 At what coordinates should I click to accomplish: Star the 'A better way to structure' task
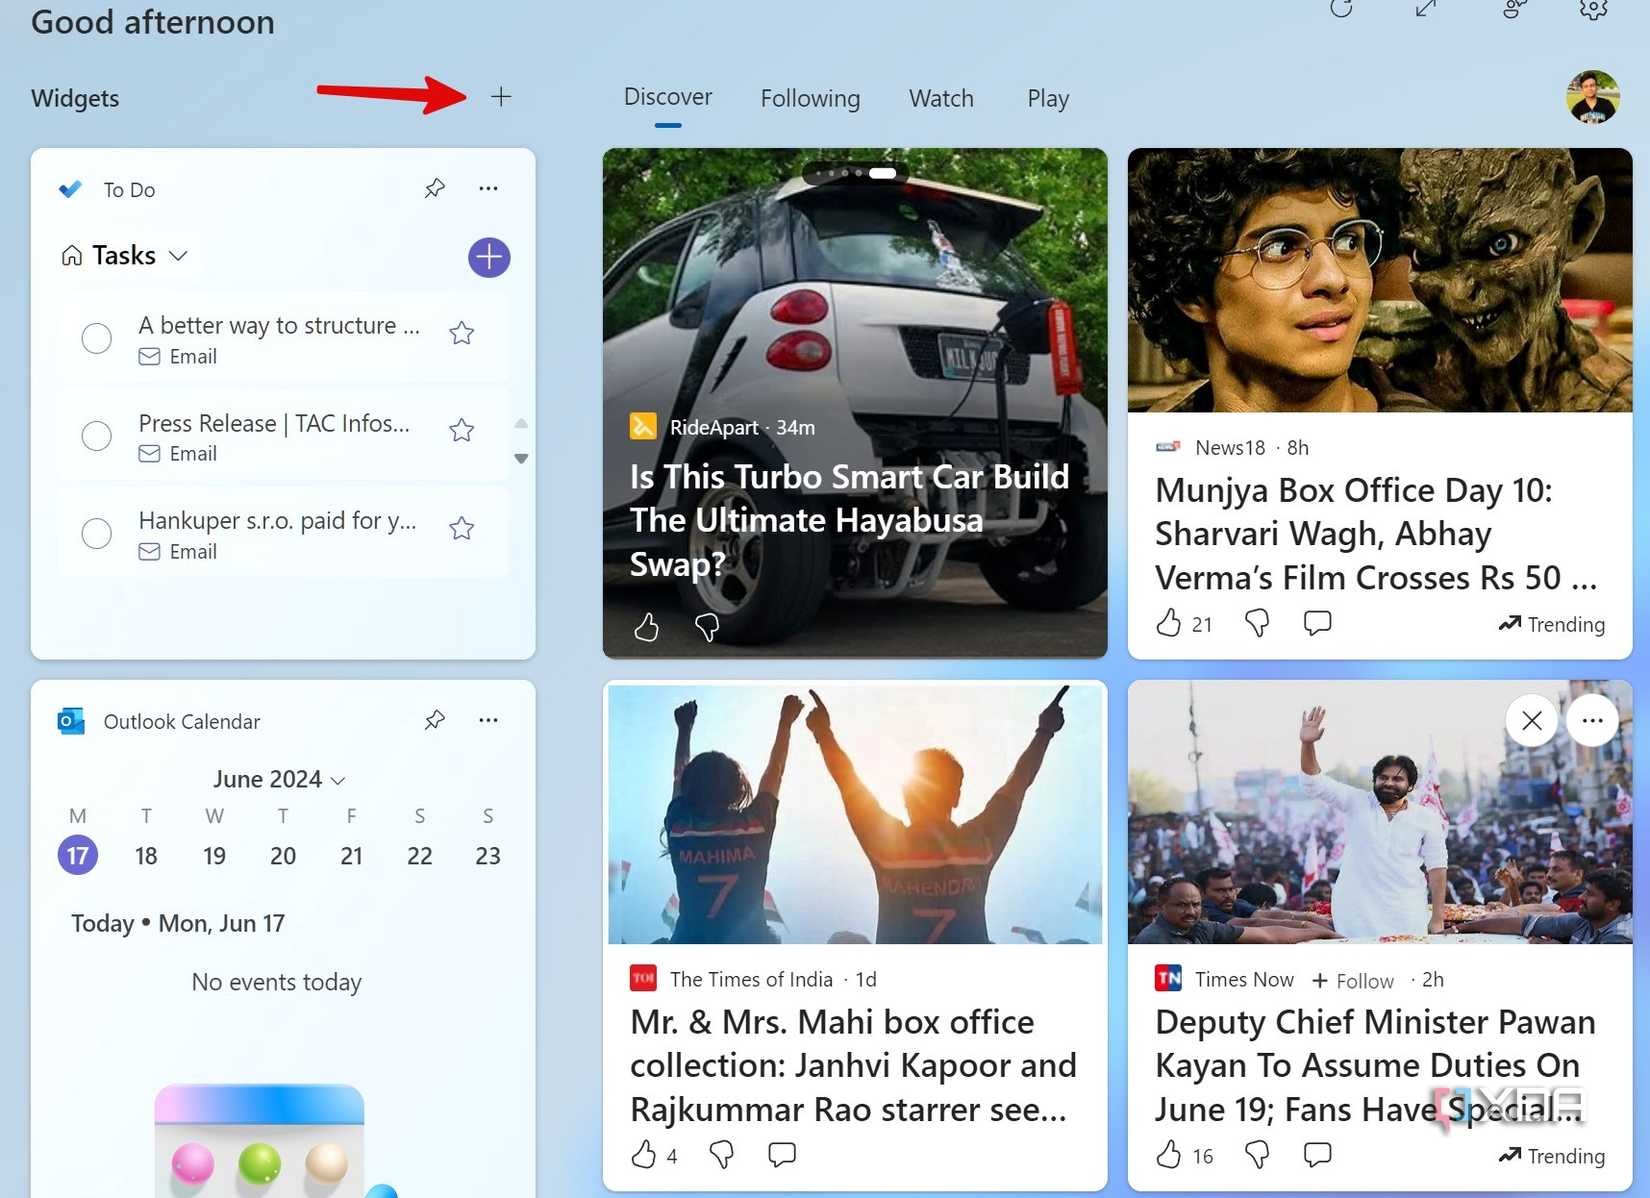point(461,333)
